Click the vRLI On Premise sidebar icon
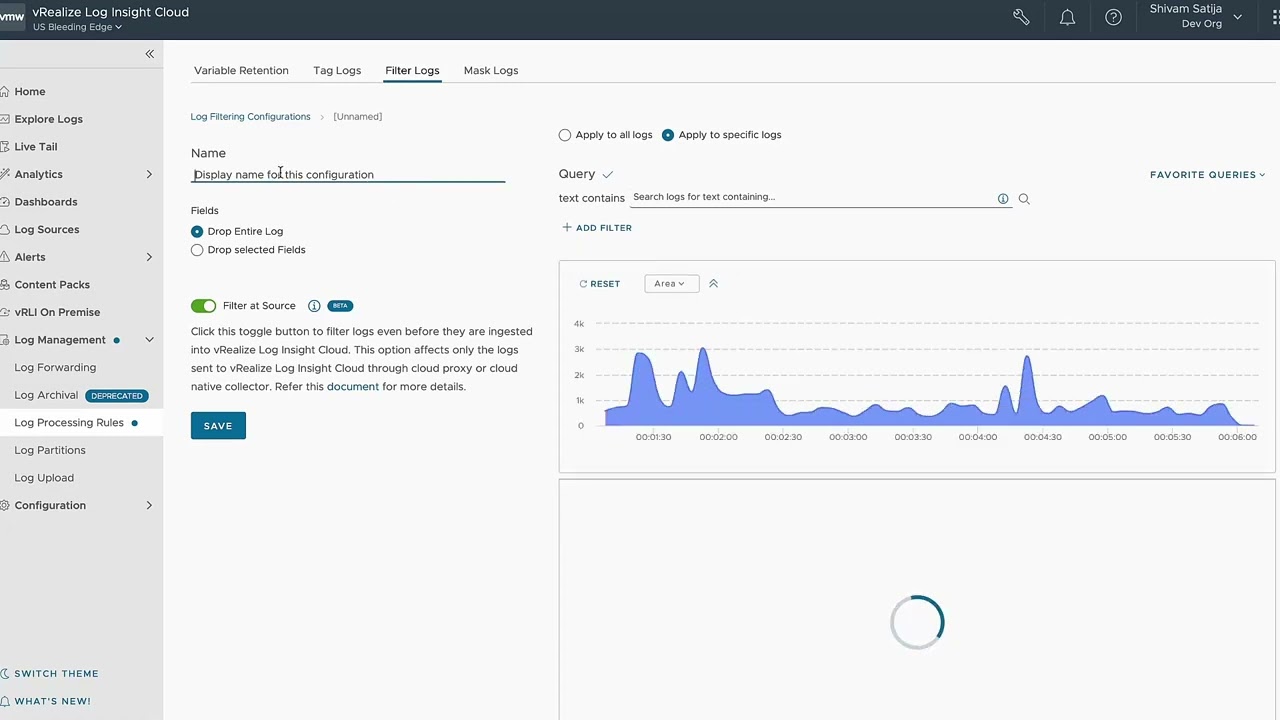The height and width of the screenshot is (720, 1280). click(5, 312)
